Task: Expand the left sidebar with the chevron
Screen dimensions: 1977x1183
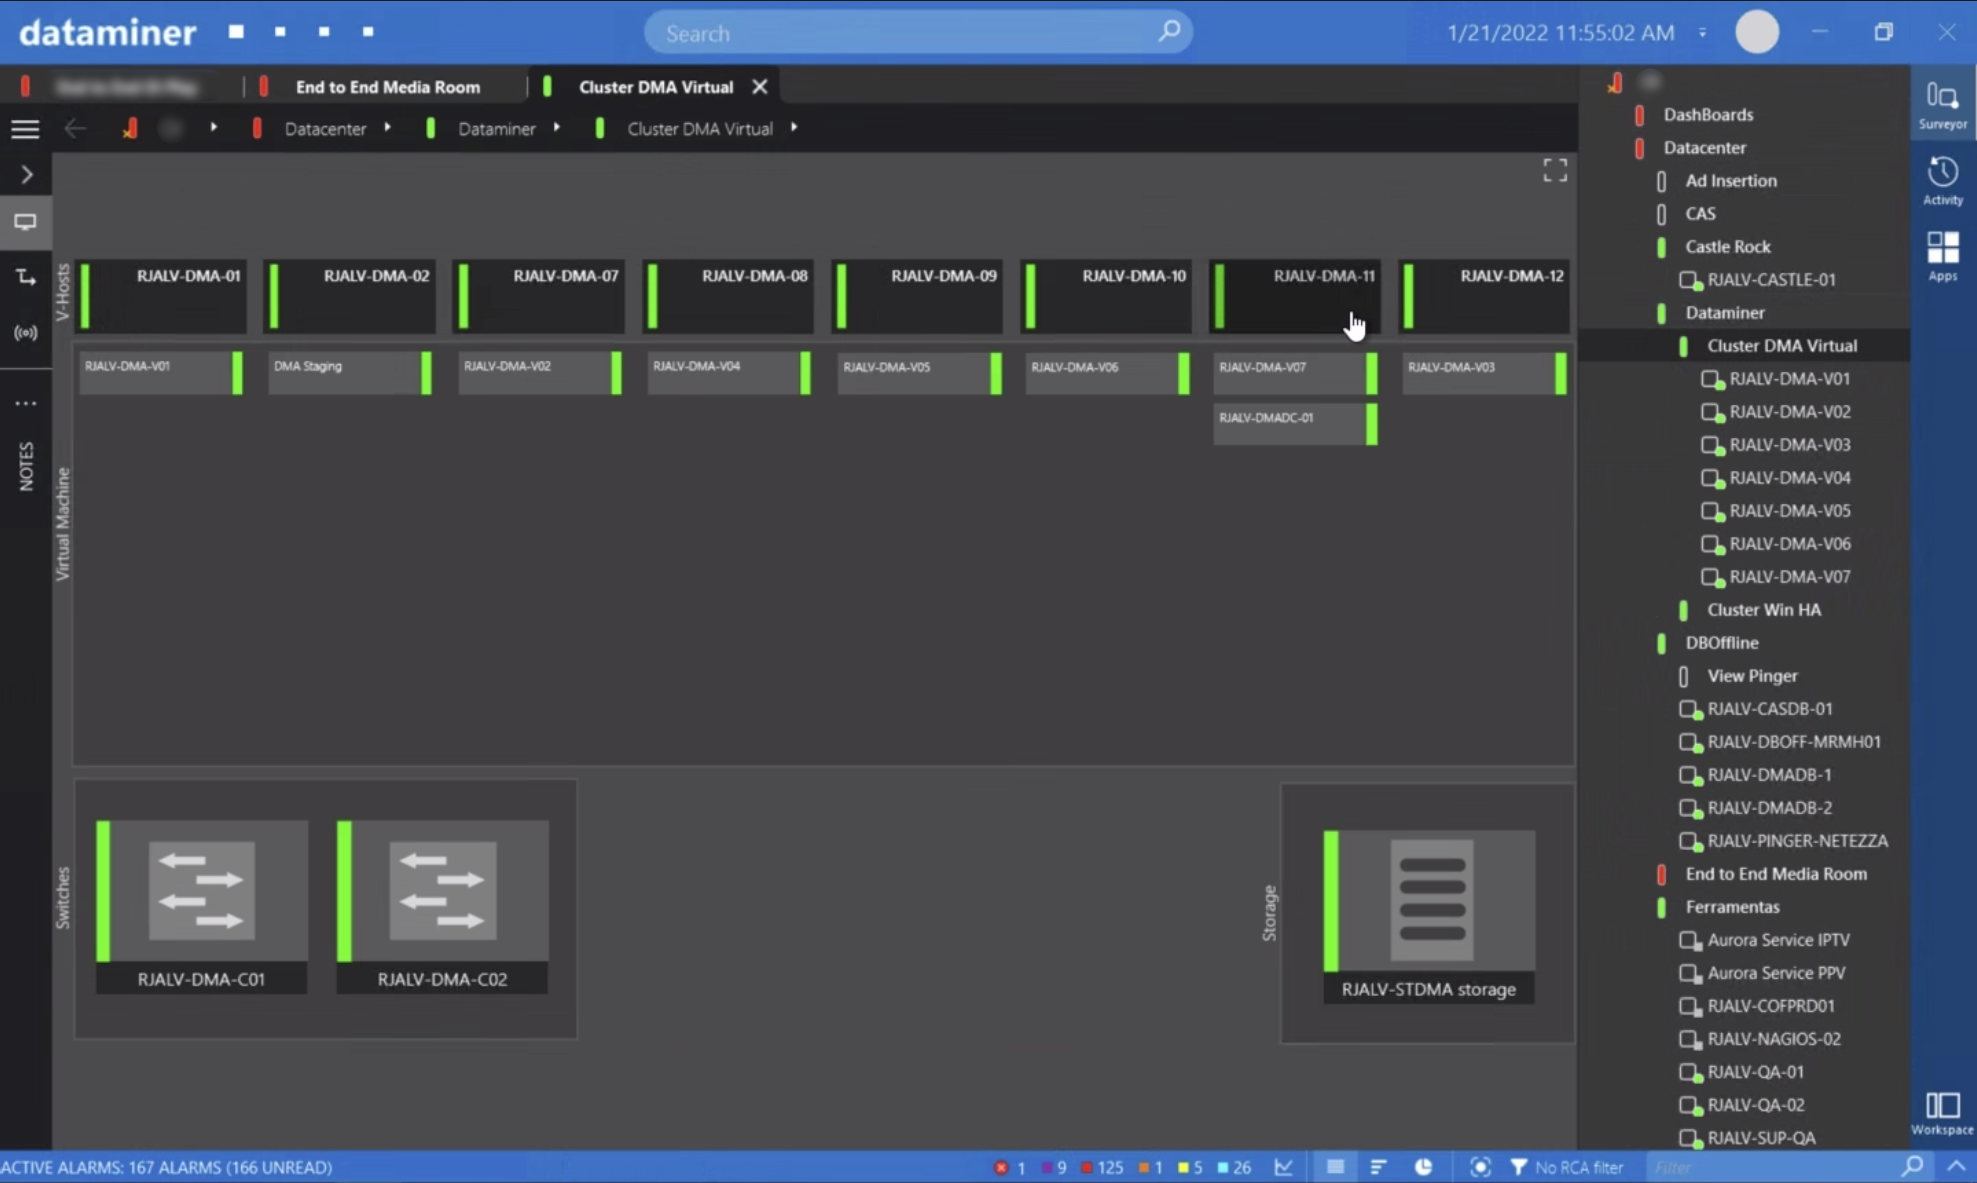Action: click(x=27, y=175)
